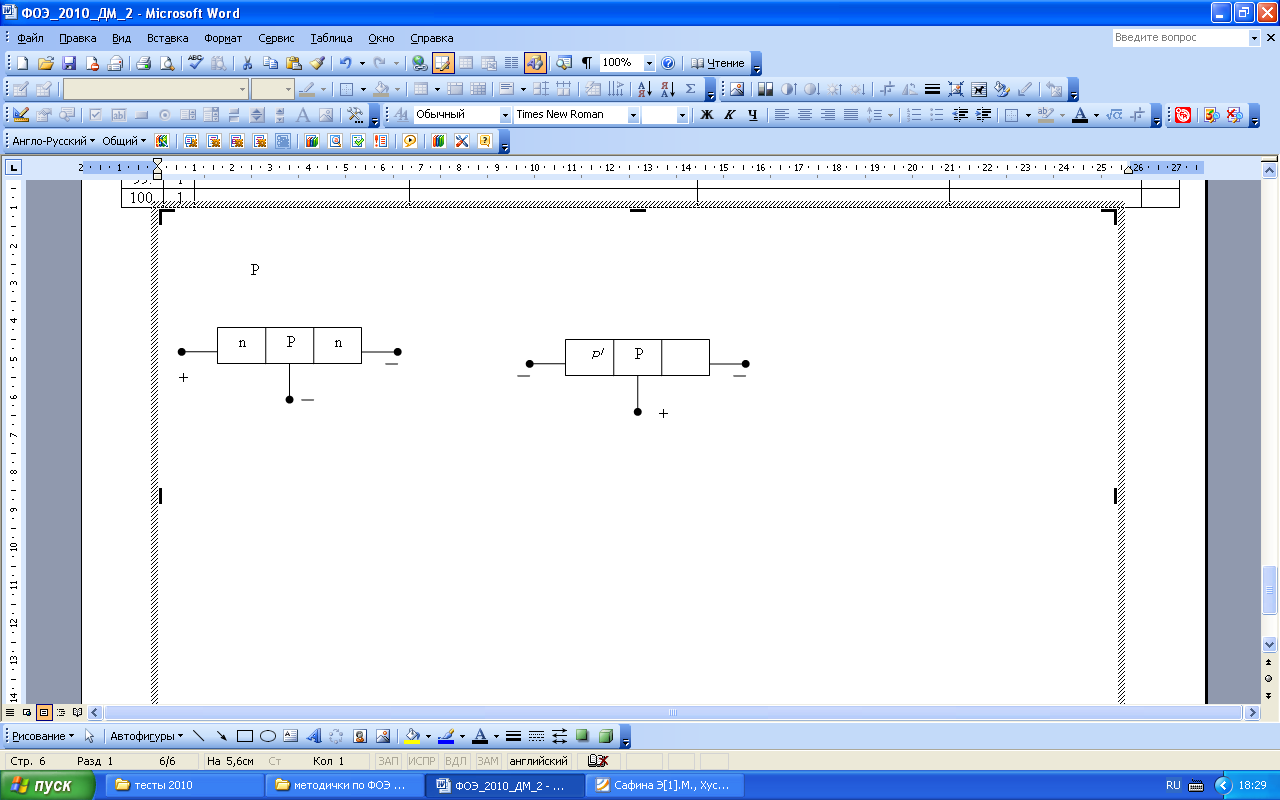Image resolution: width=1280 pixels, height=800 pixels.
Task: Click the Format Painter brush icon
Action: coord(317,63)
